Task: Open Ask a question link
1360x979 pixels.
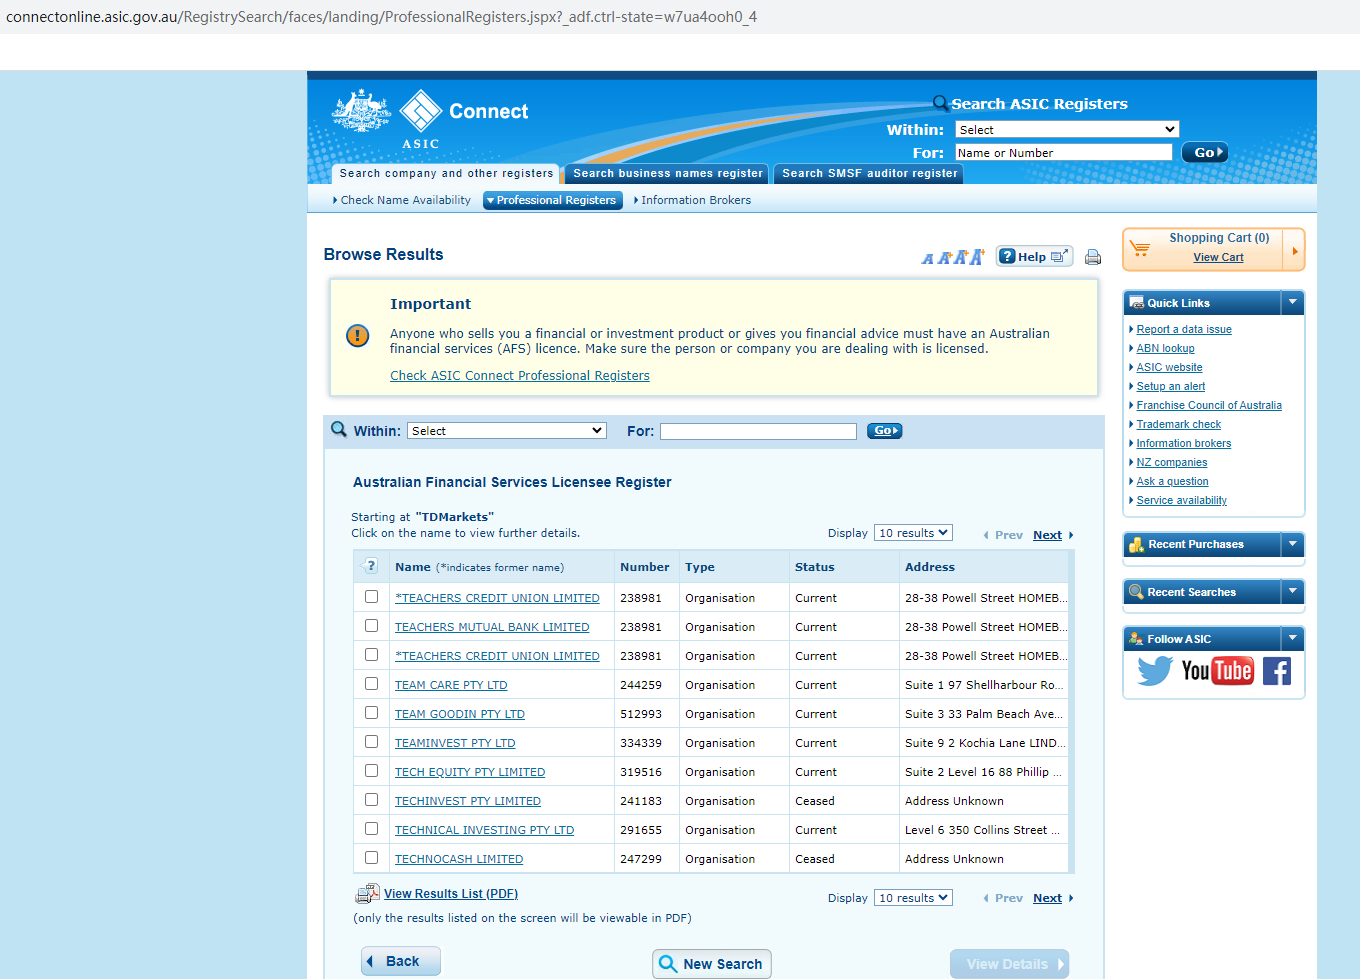Action: (x=1172, y=481)
